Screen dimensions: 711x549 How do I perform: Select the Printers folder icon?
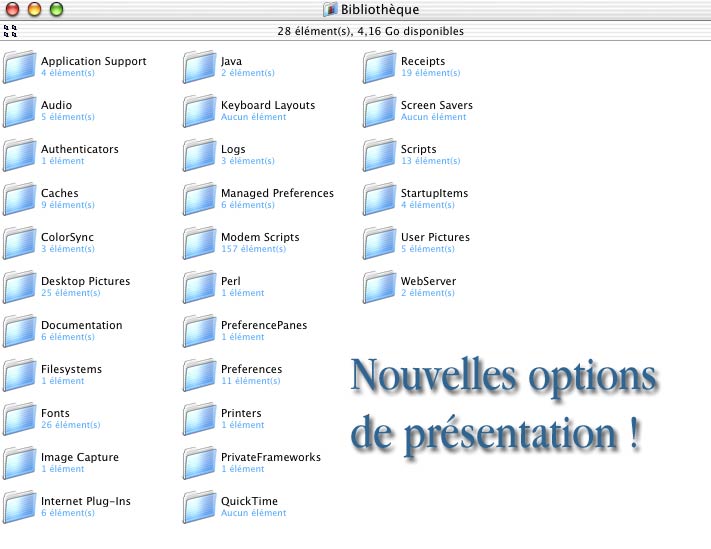(200, 419)
